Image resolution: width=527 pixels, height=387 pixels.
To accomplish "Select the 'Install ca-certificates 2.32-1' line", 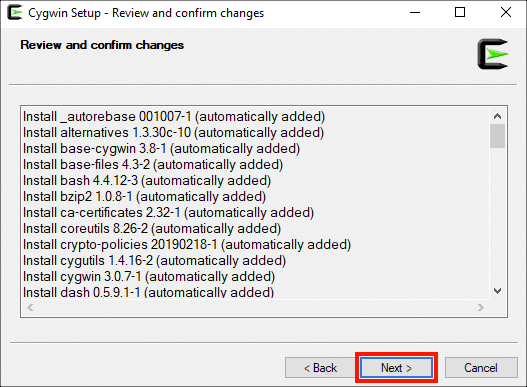I will (168, 212).
